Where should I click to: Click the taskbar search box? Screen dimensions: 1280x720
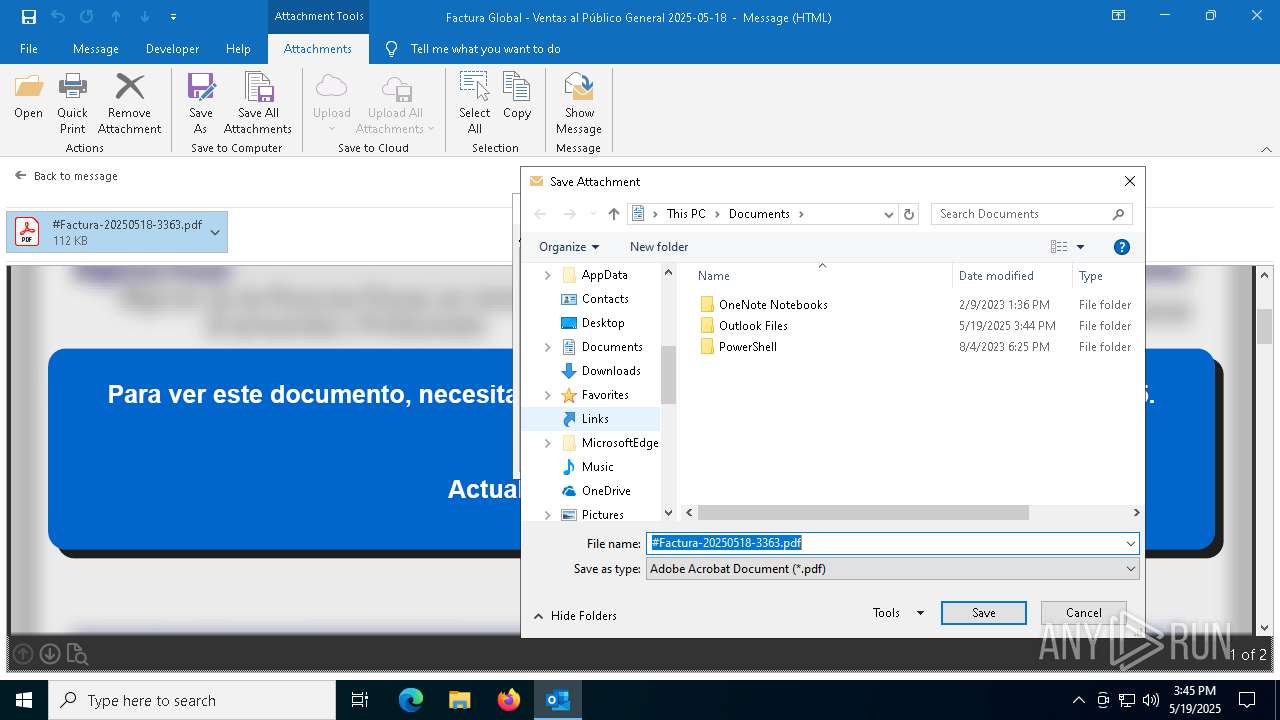pyautogui.click(x=192, y=700)
